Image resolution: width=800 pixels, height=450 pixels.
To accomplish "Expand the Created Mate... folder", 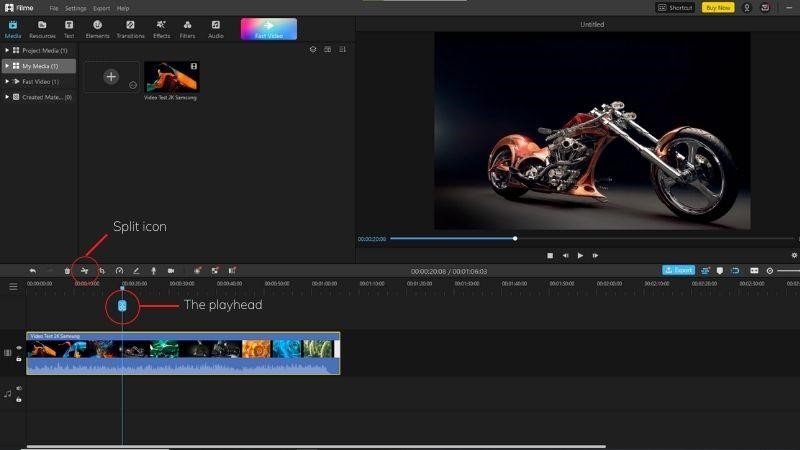I will tap(7, 96).
